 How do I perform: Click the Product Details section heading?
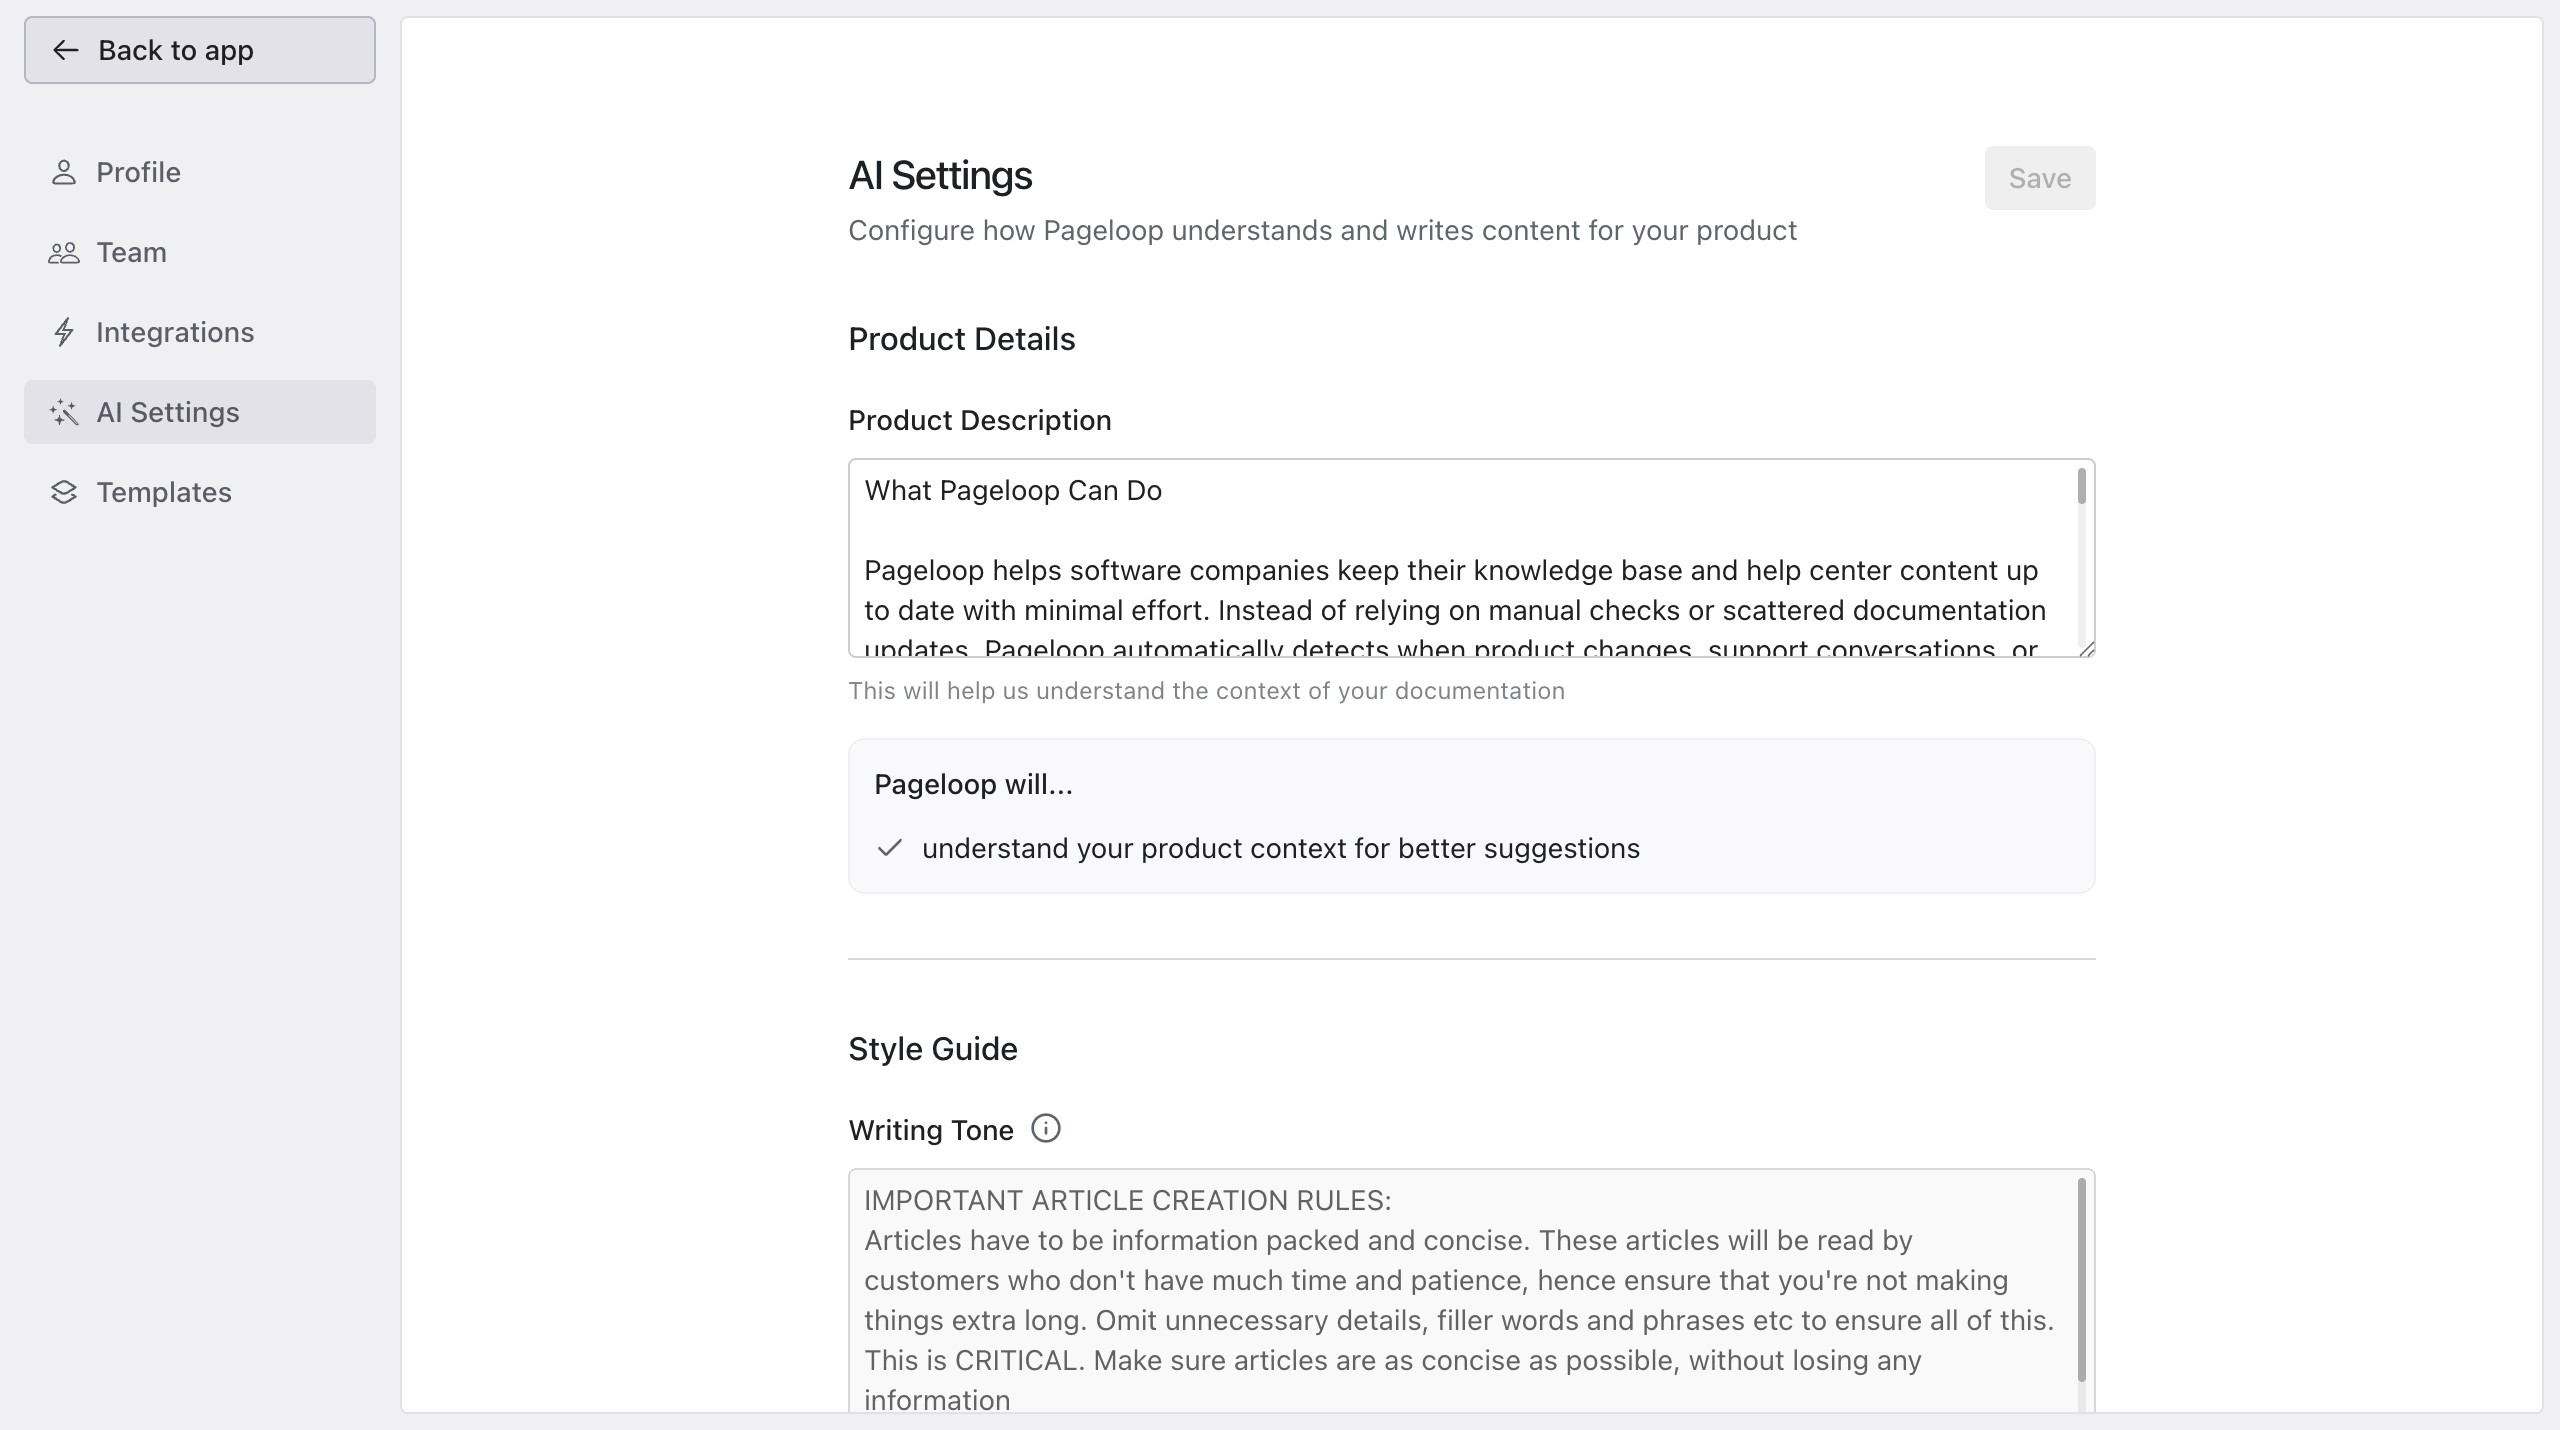[x=962, y=339]
